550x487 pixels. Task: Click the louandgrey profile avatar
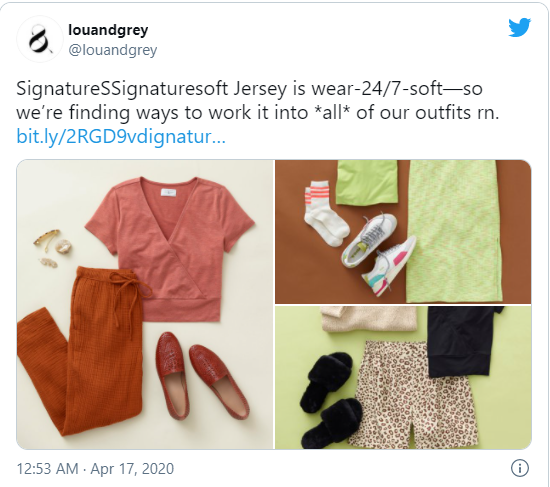pyautogui.click(x=40, y=39)
